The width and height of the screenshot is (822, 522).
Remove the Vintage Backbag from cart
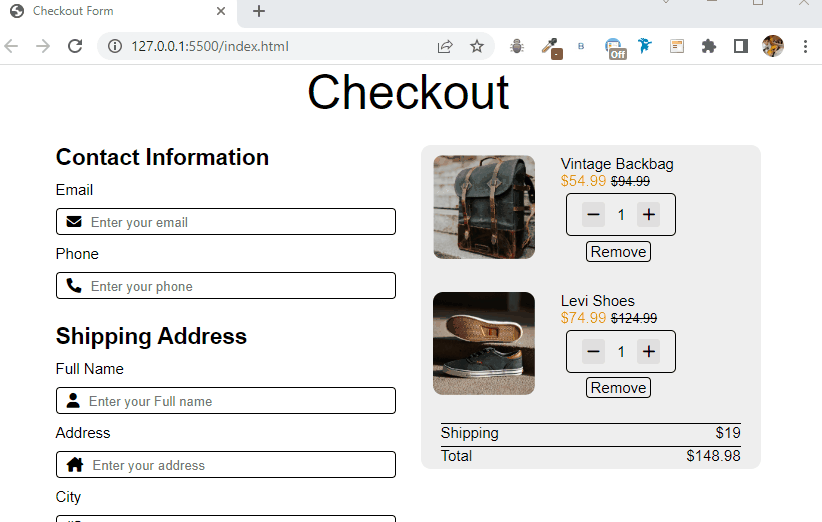[618, 252]
